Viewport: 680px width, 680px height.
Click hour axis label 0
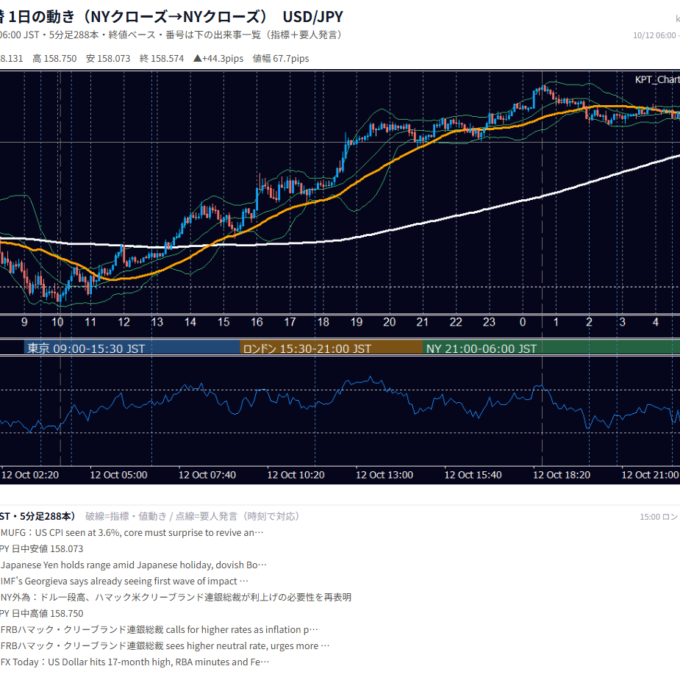523,322
